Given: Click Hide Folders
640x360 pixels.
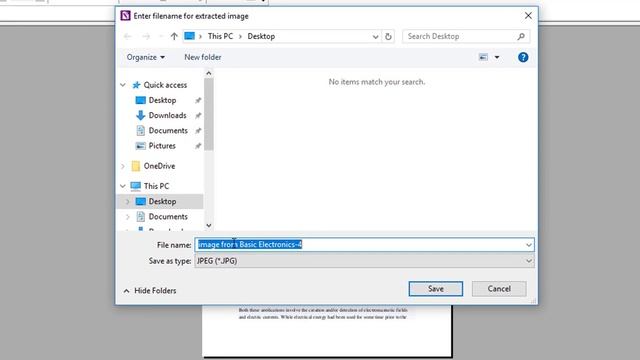Looking at the screenshot, I should click(150, 291).
